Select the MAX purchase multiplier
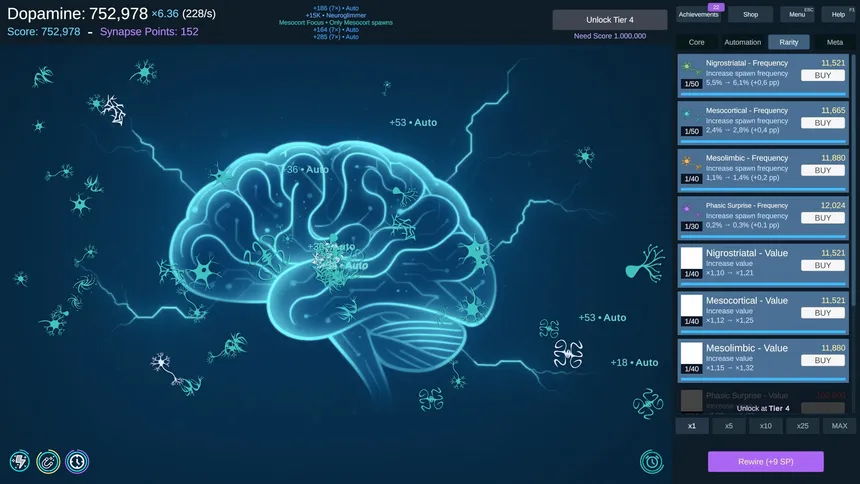The width and height of the screenshot is (860, 484). (x=839, y=426)
